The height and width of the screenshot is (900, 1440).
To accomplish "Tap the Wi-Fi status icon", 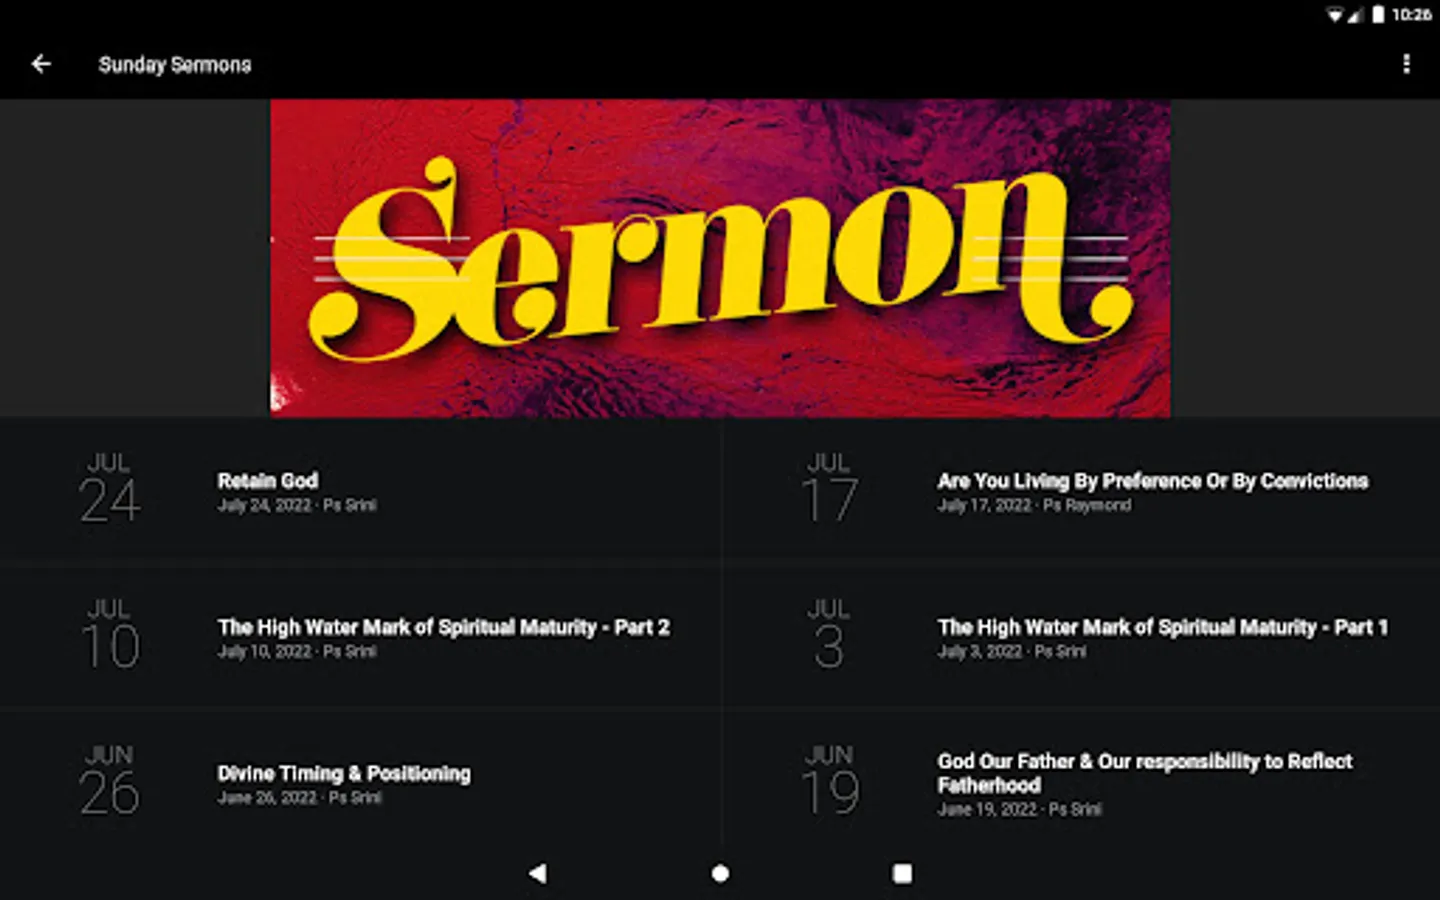I will coord(1335,14).
